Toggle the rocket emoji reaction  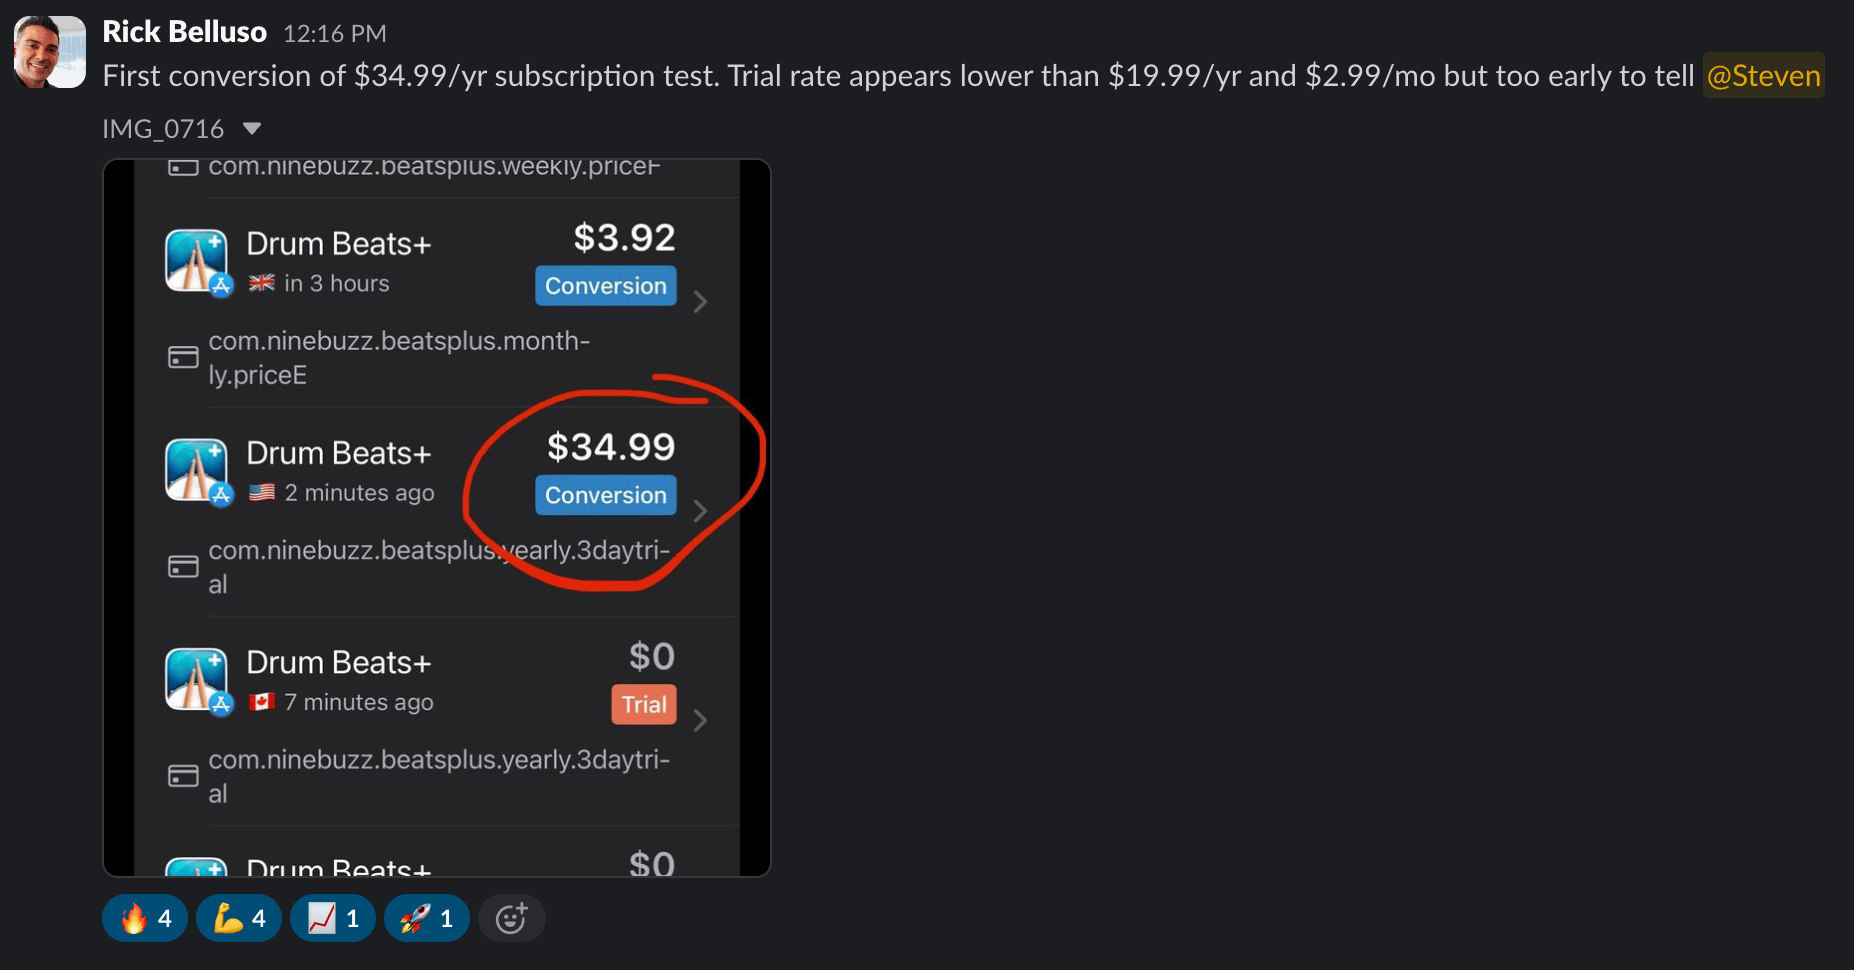coord(427,918)
